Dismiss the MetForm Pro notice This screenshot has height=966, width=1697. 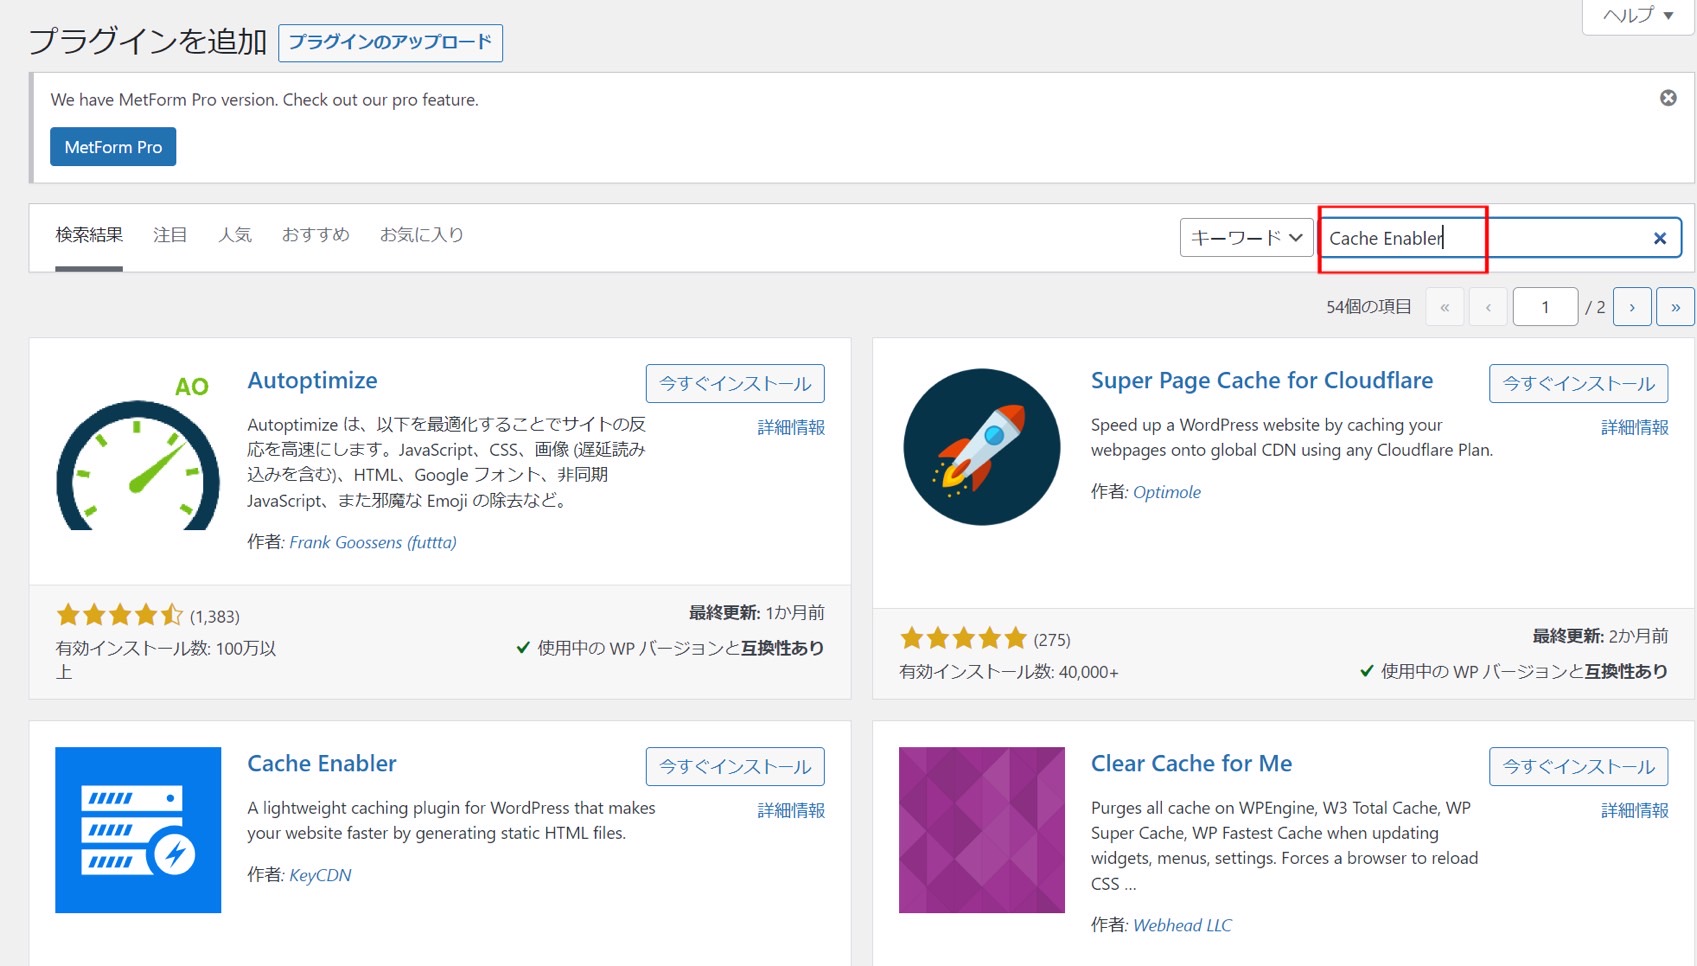(1668, 98)
